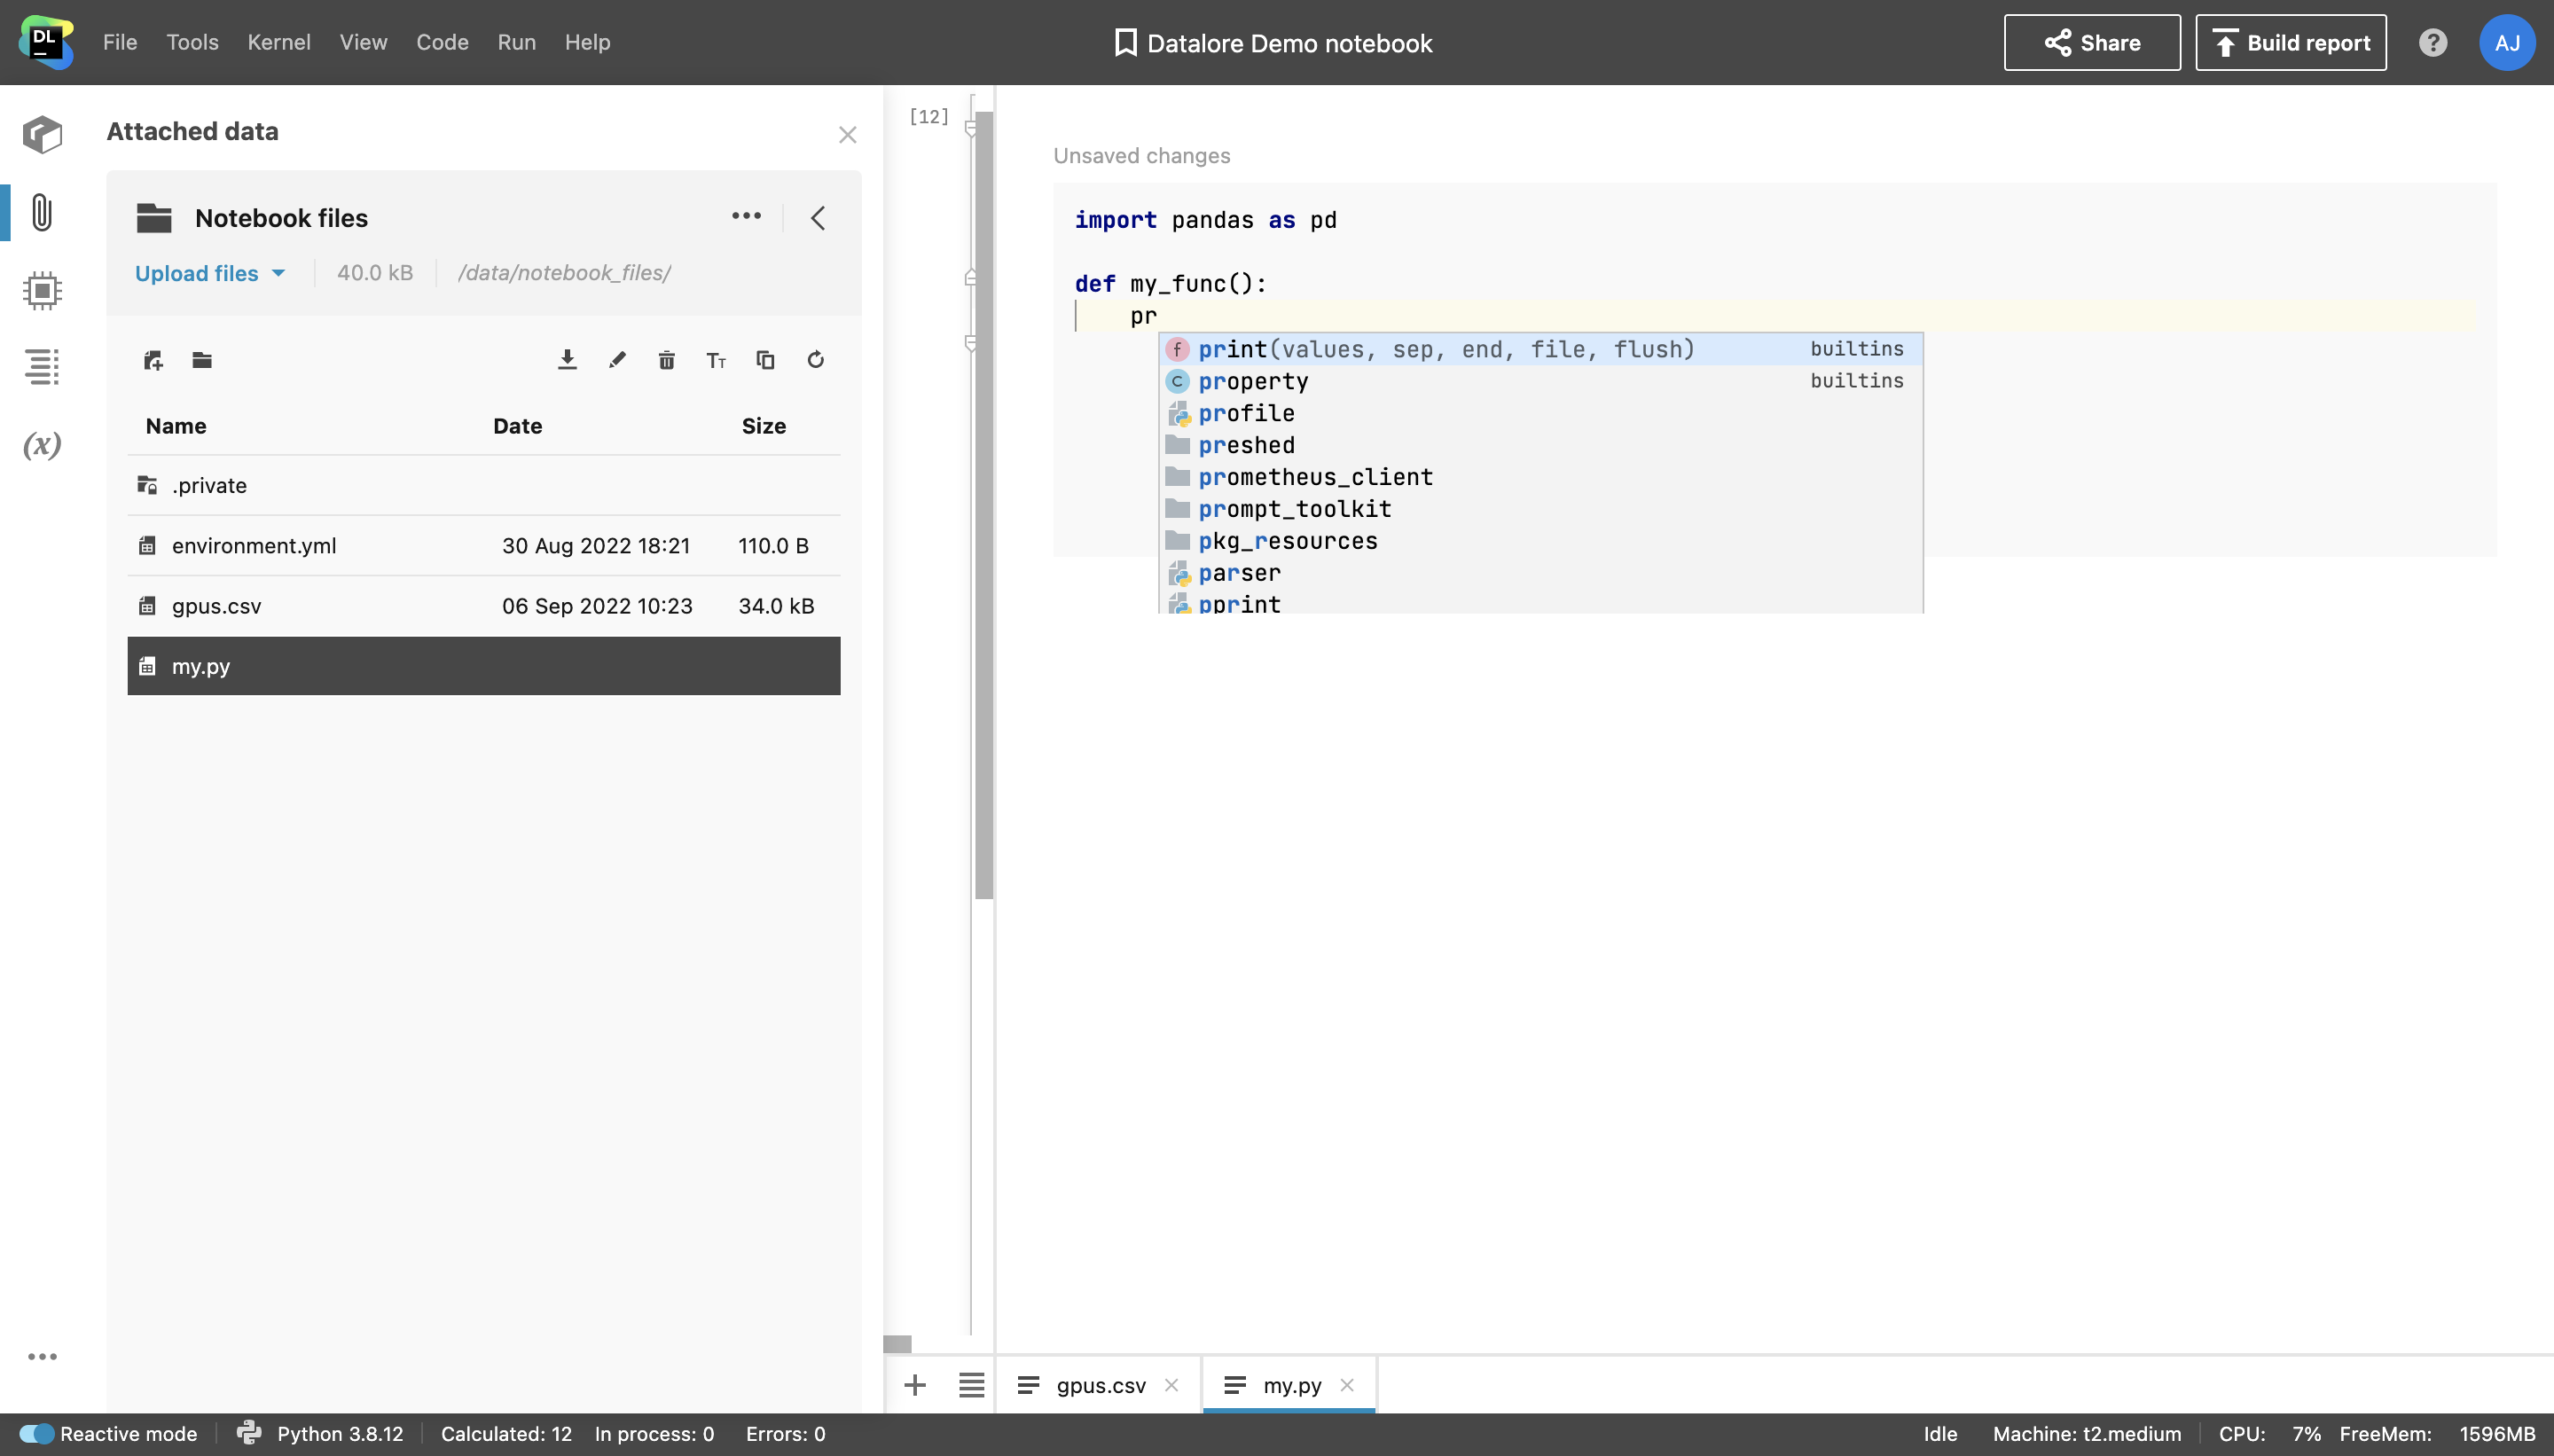2554x1456 pixels.
Task: Click the Share button
Action: click(x=2092, y=43)
